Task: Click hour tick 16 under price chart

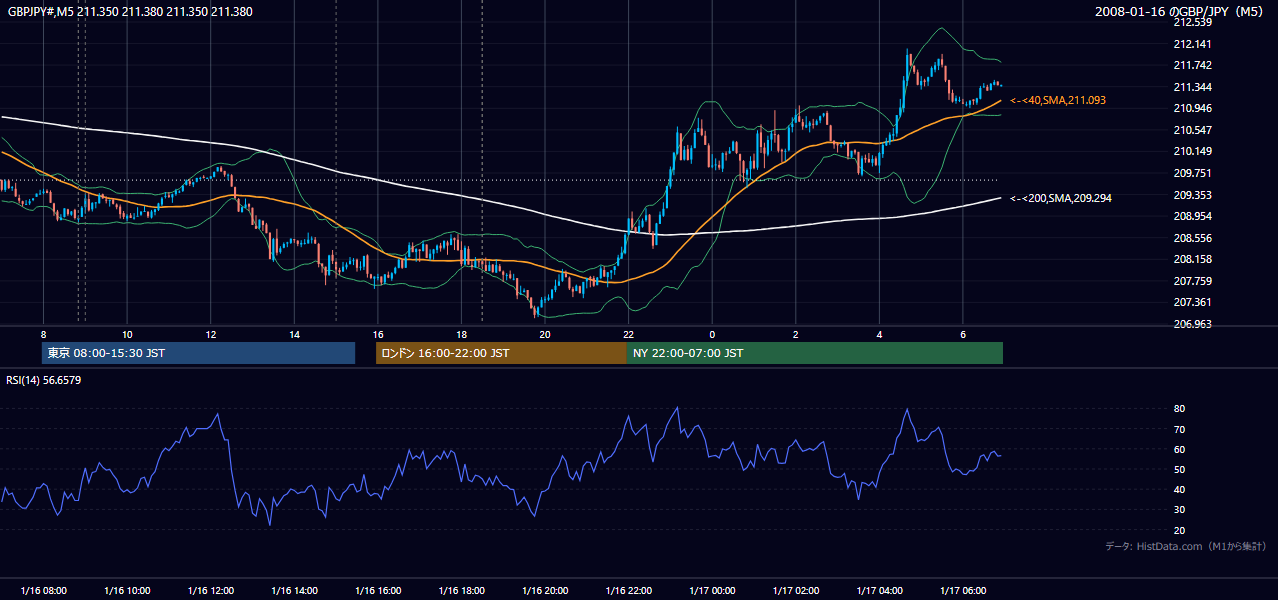Action: 377,334
